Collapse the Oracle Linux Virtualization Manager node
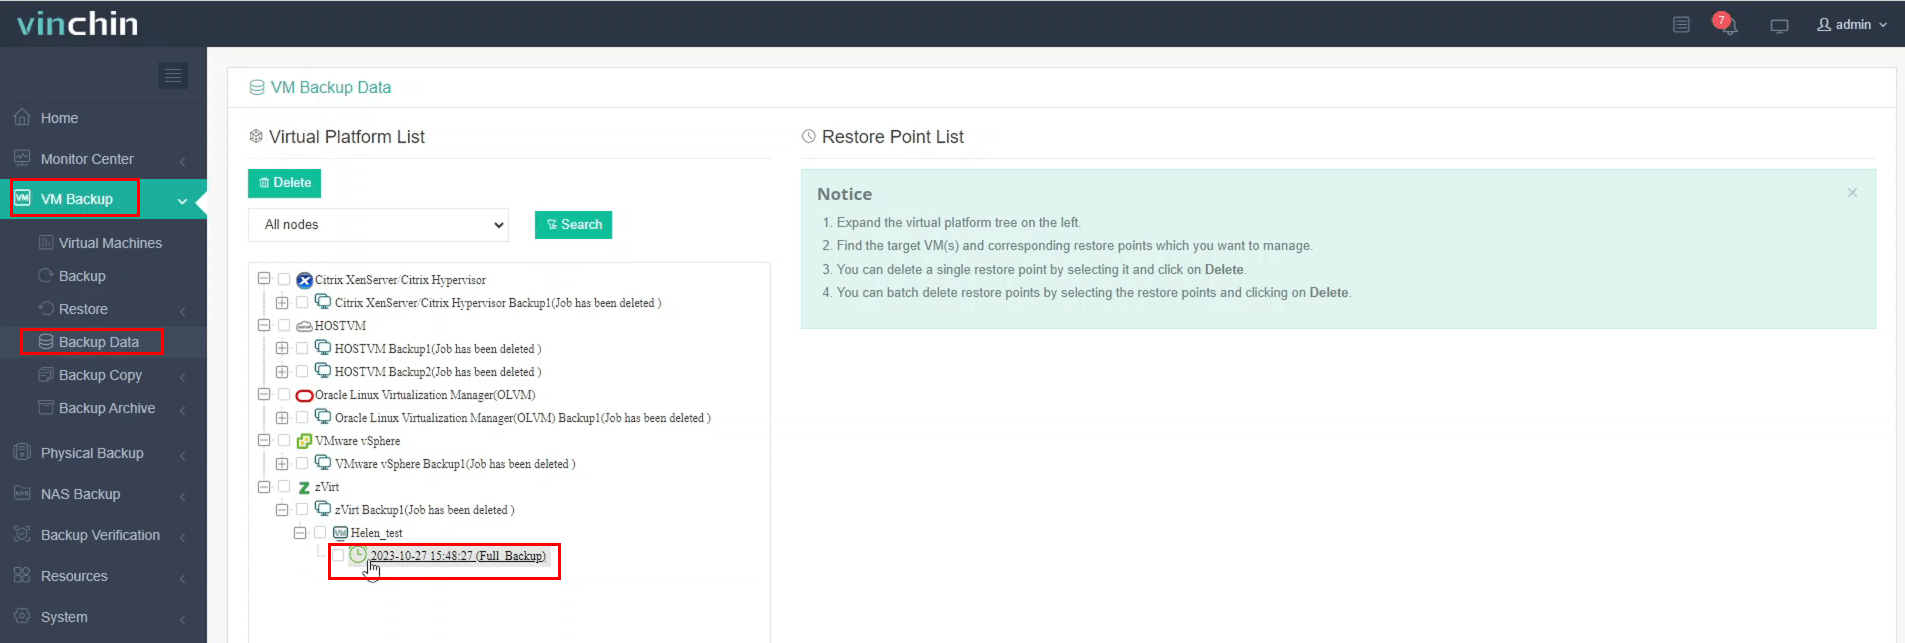This screenshot has height=643, width=1905. tap(264, 394)
